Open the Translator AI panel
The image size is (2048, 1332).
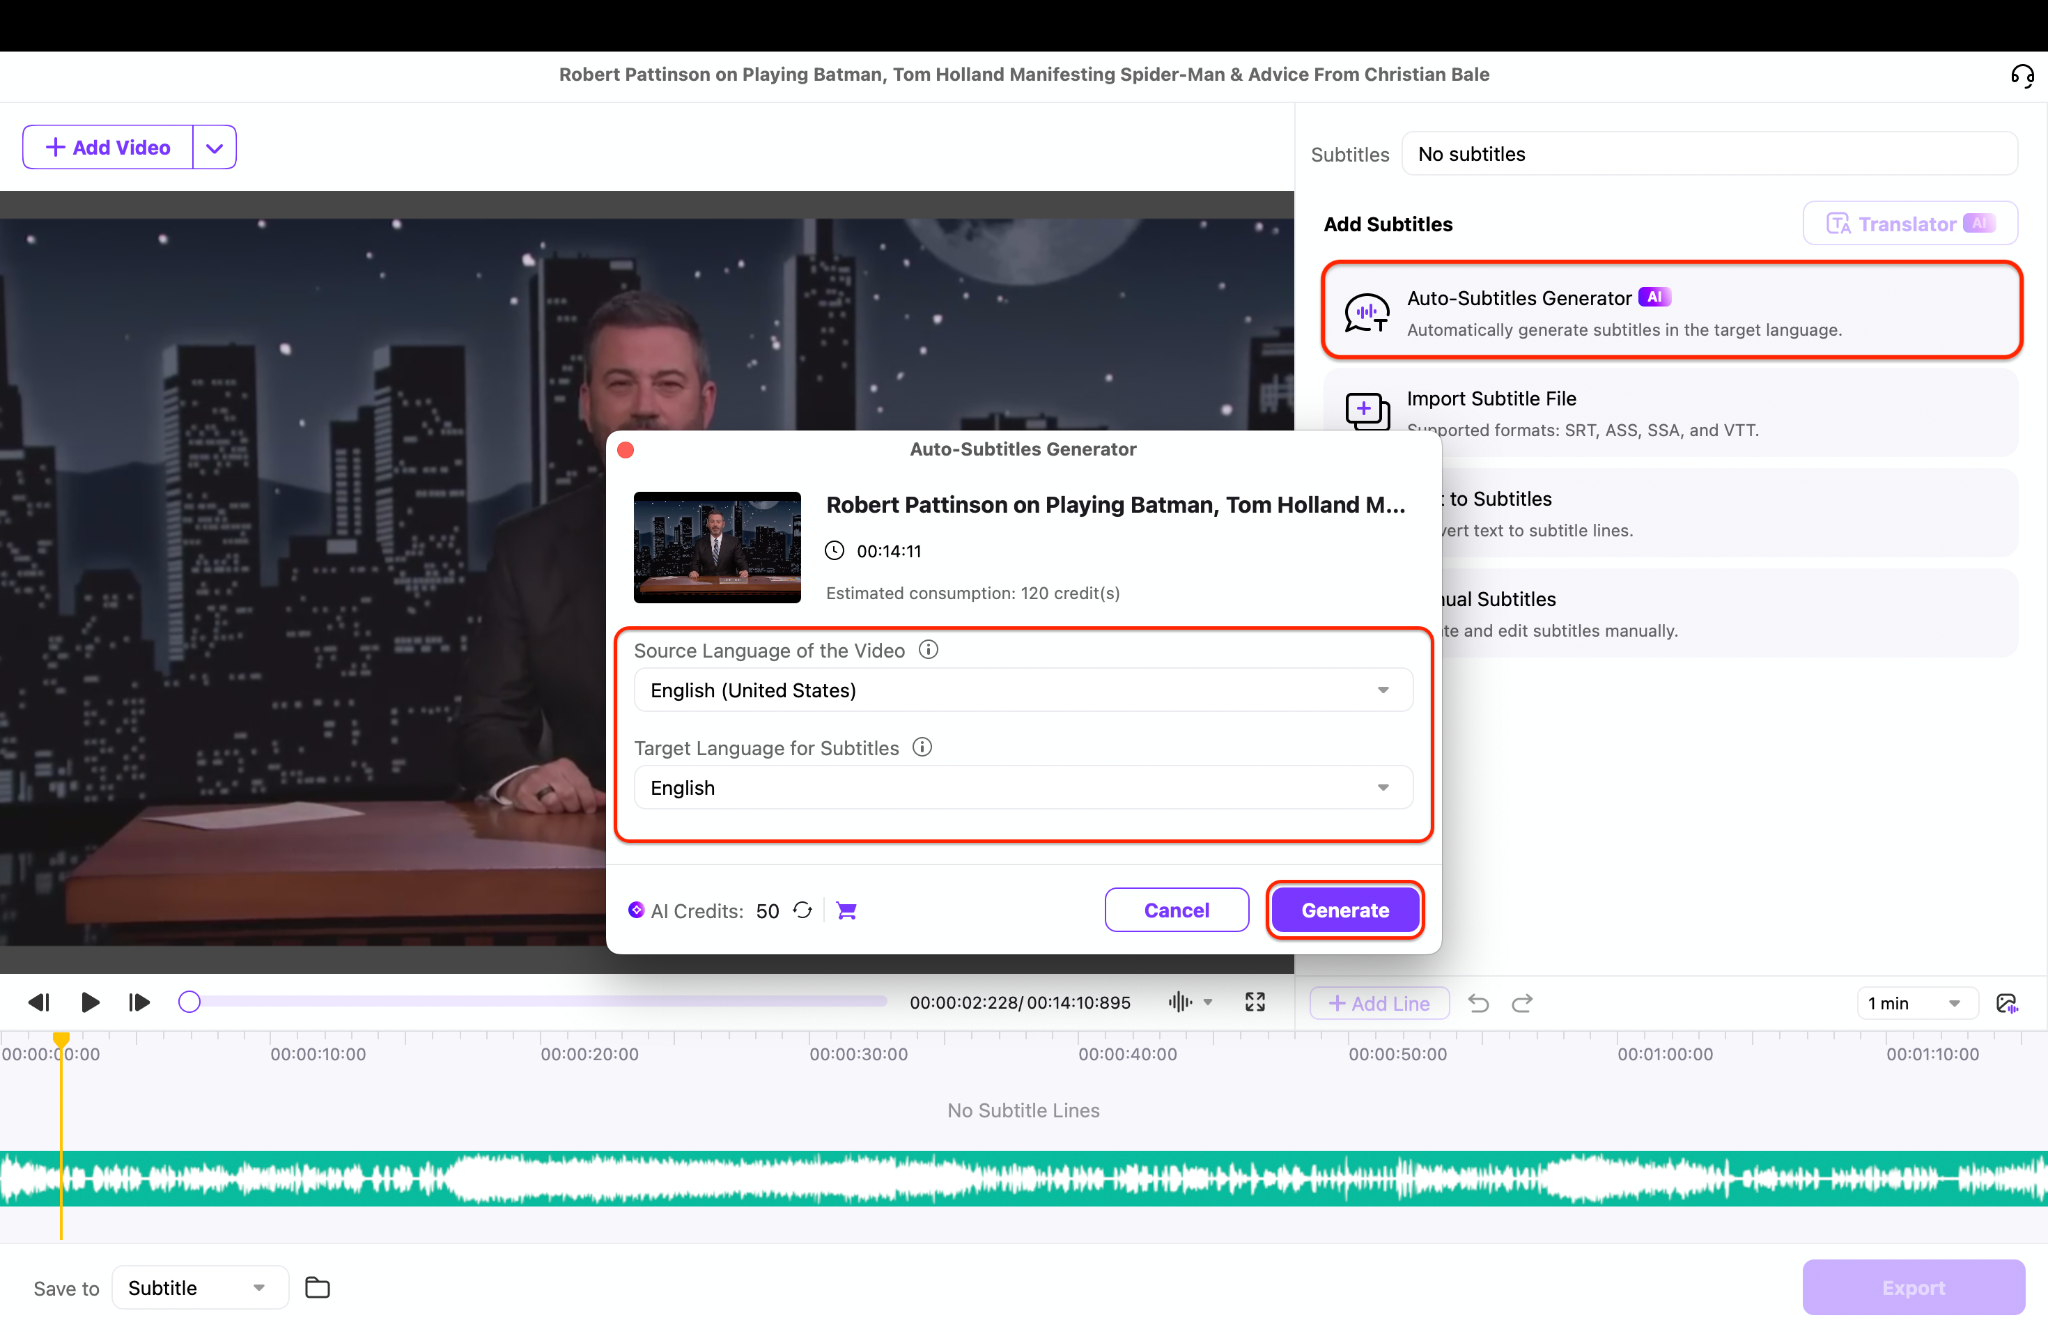pyautogui.click(x=1908, y=223)
